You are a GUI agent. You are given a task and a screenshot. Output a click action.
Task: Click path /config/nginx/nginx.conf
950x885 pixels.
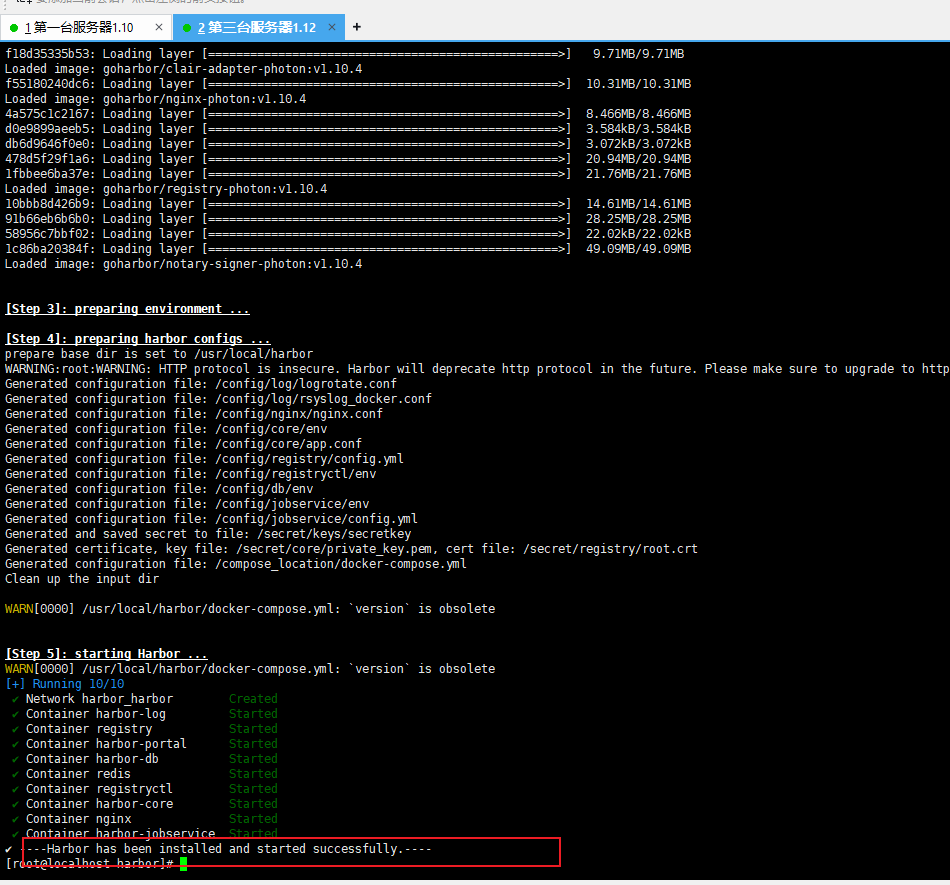pyautogui.click(x=299, y=414)
